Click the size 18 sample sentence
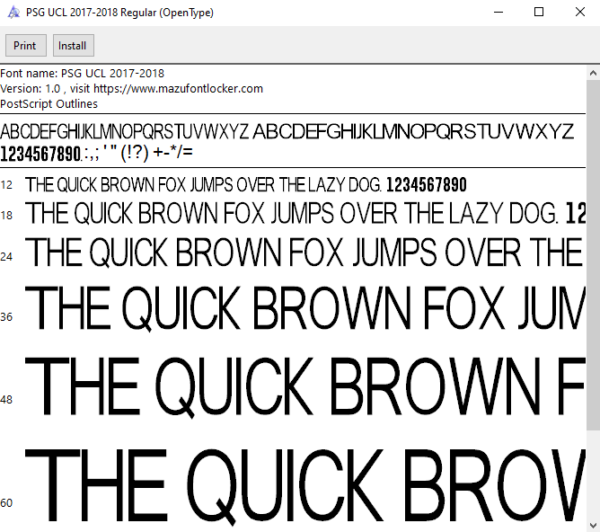Screen dimensions: 600x532 coord(305,213)
